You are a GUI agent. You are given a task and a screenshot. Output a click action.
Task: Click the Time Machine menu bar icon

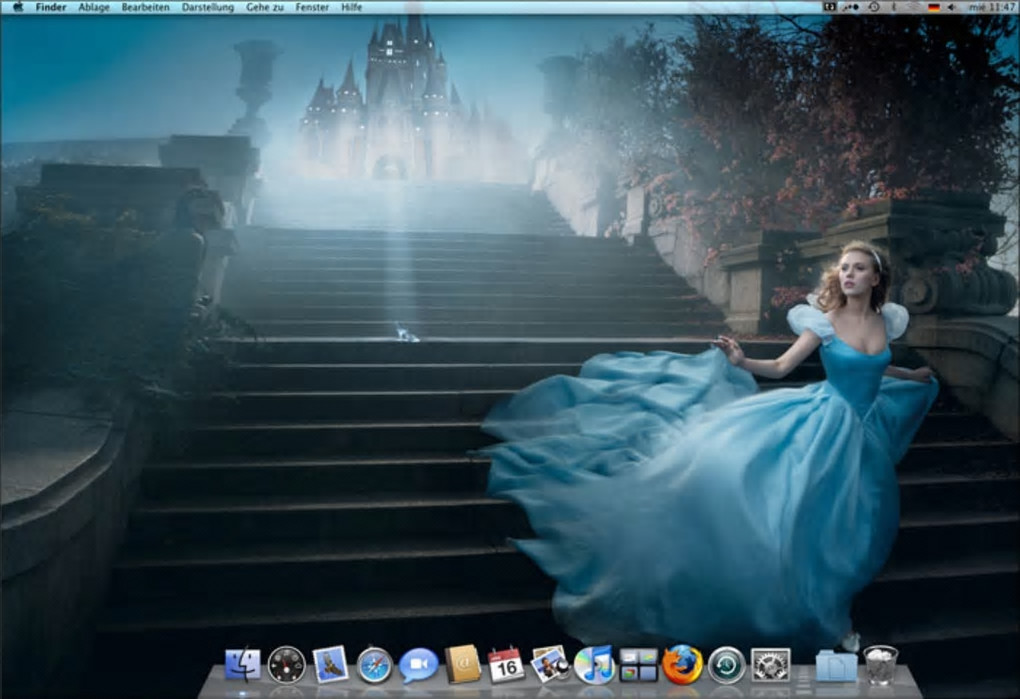click(874, 7)
